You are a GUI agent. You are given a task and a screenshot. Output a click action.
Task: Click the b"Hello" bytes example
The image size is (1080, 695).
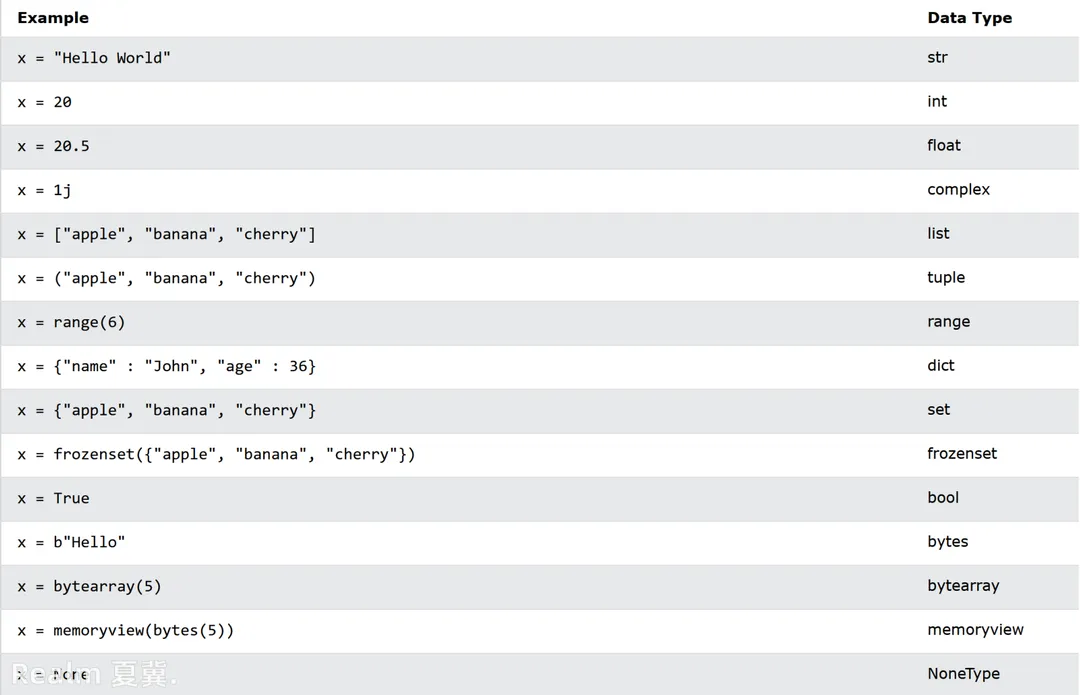(x=71, y=542)
